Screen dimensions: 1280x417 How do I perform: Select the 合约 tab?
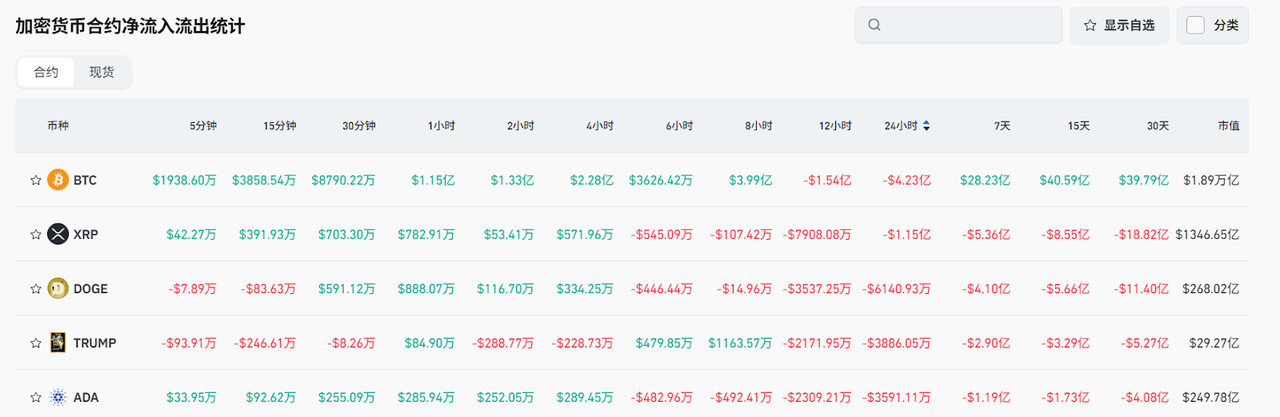point(46,72)
